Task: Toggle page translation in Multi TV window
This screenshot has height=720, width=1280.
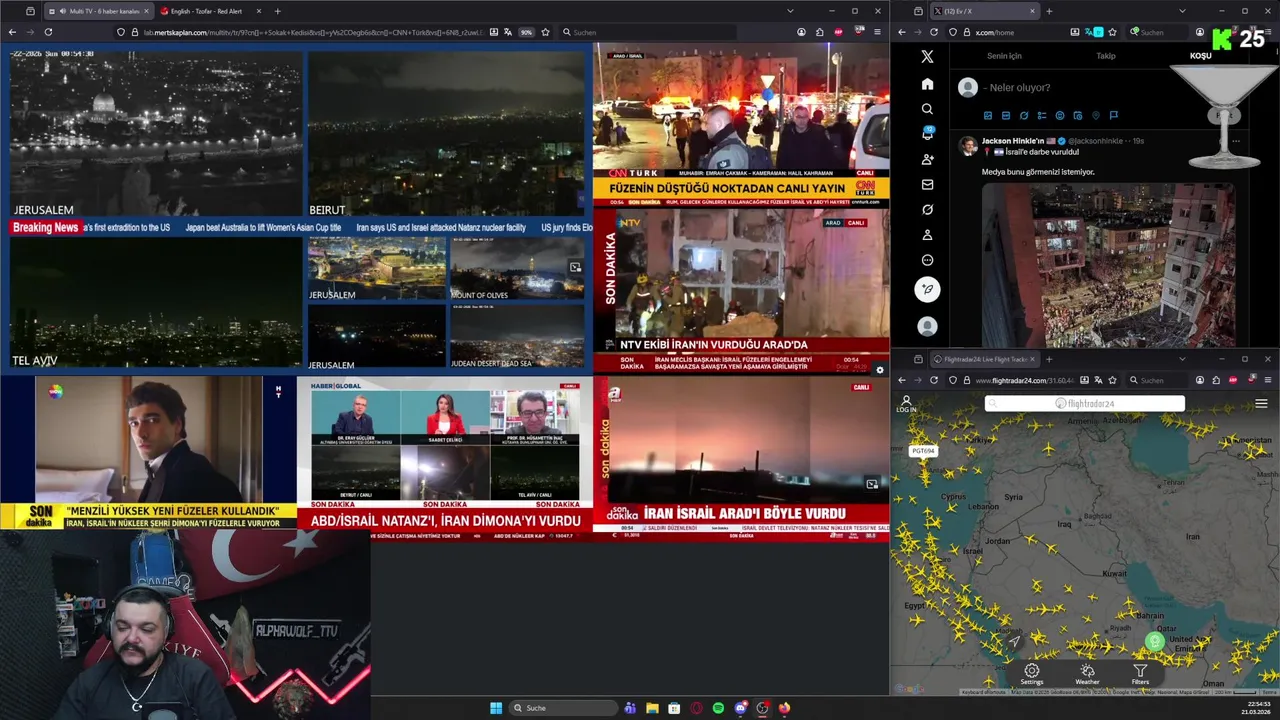Action: (x=509, y=32)
